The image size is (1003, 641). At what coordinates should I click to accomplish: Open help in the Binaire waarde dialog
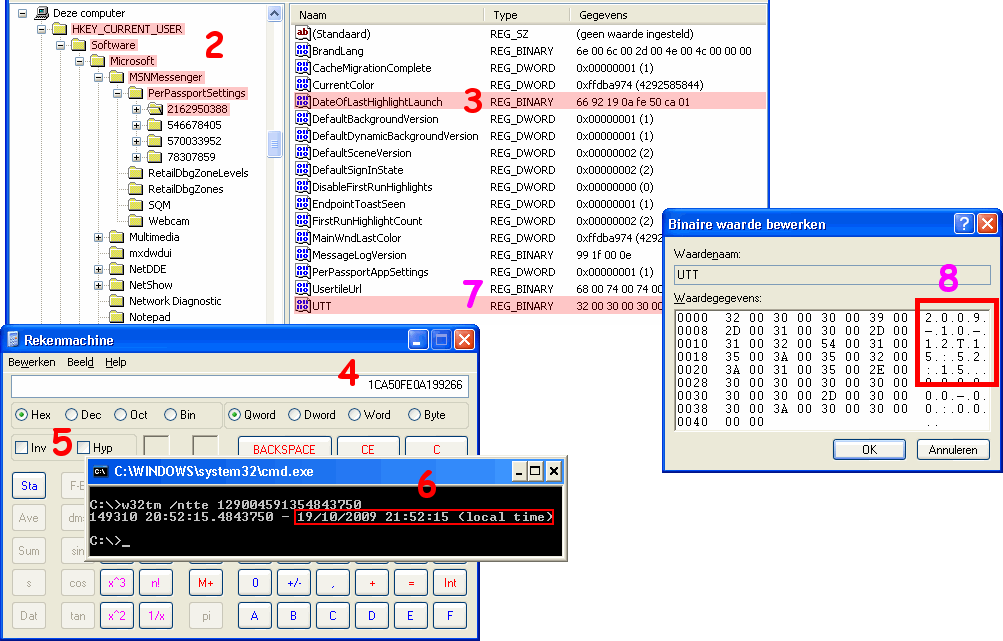(x=964, y=224)
